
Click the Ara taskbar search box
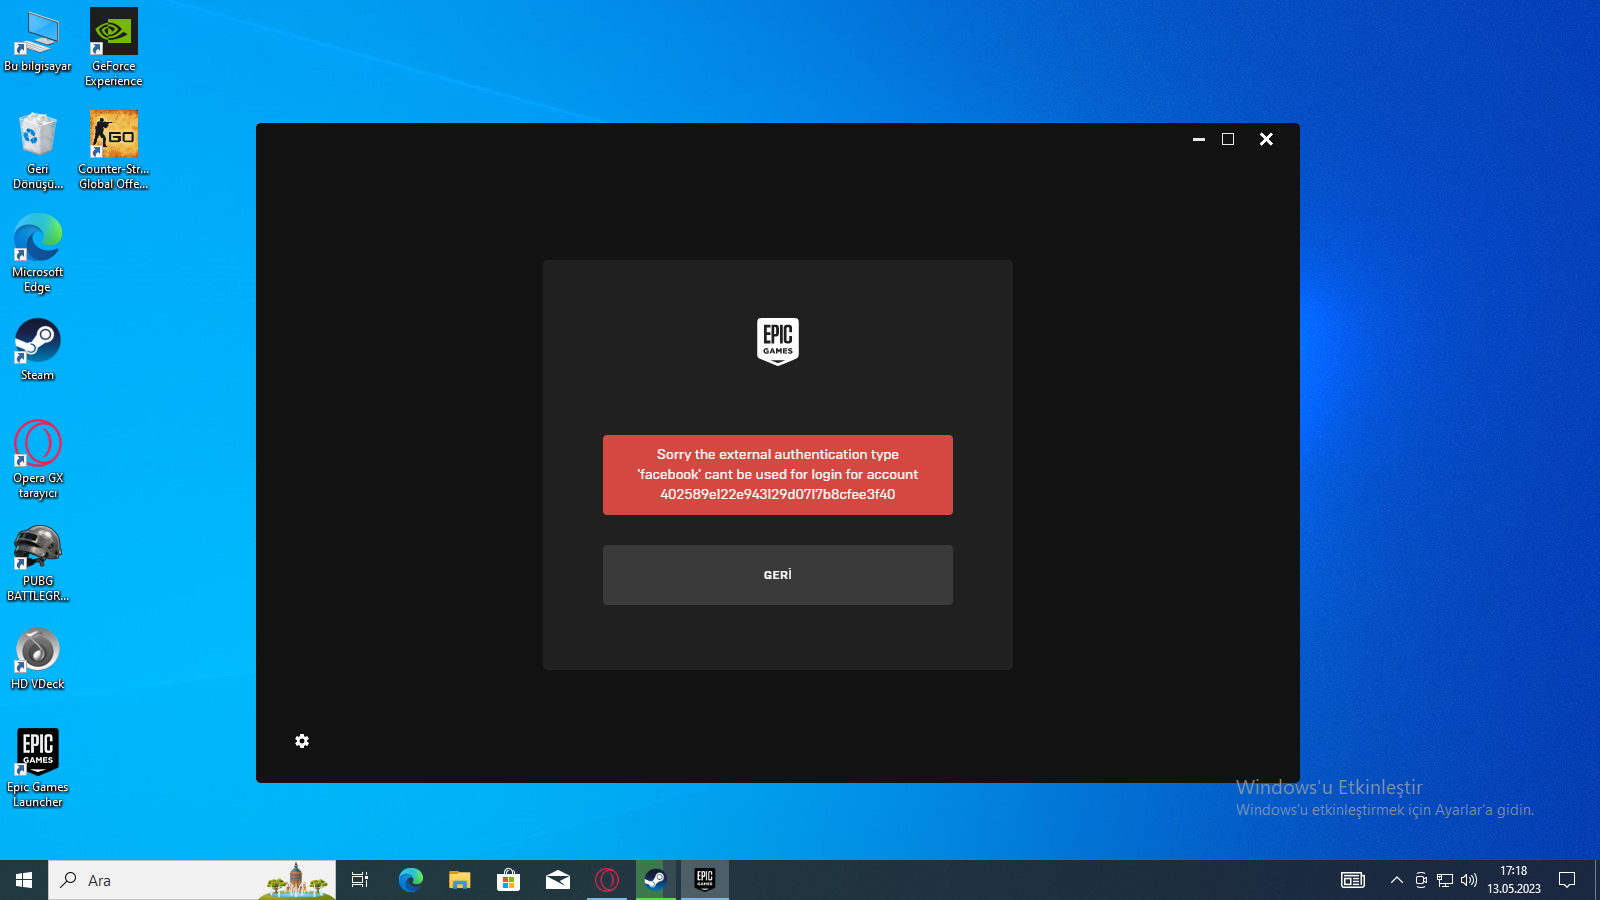pos(192,880)
